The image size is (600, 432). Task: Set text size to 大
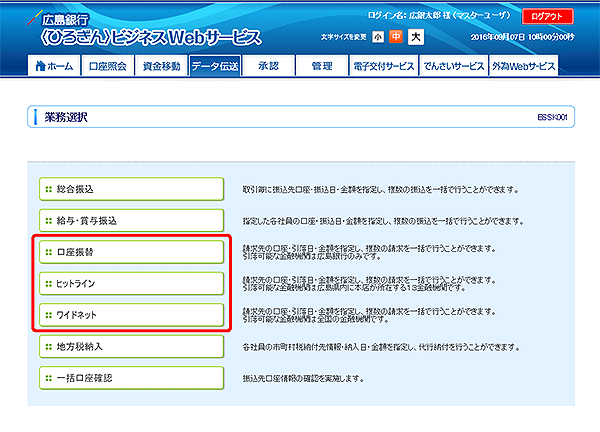(x=416, y=37)
